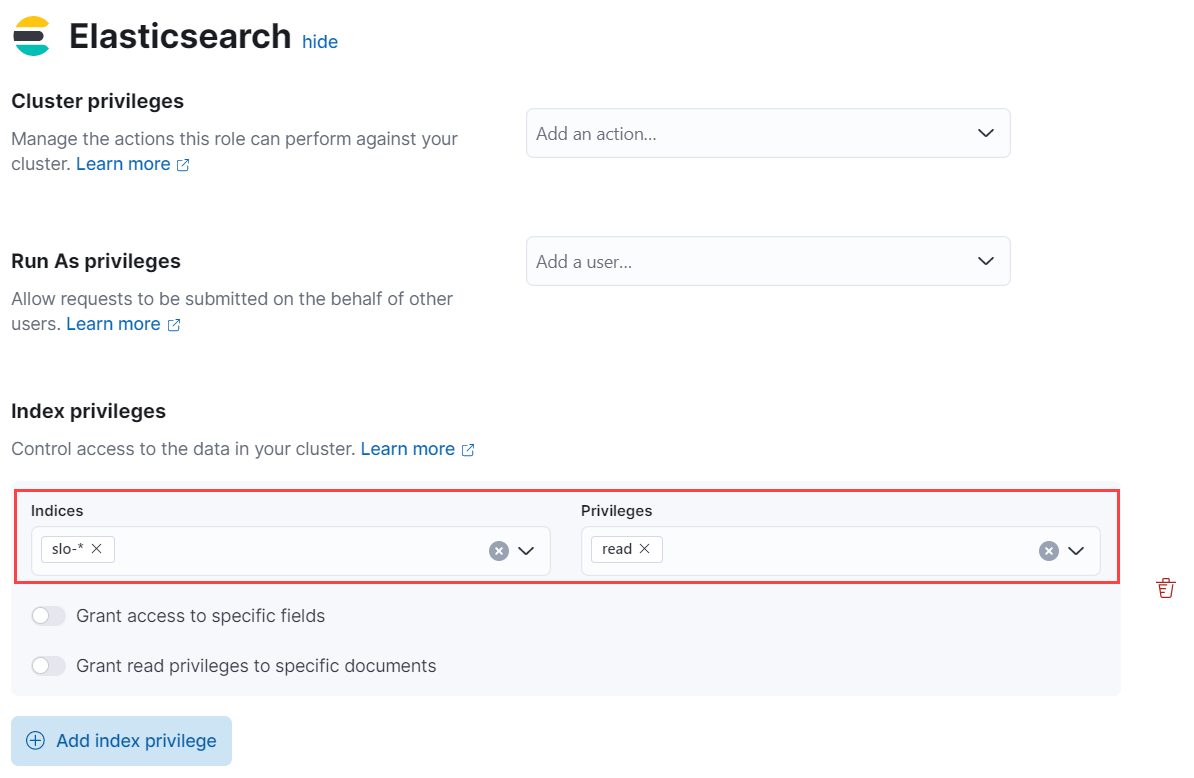Clear all entries in Indices field

[499, 551]
